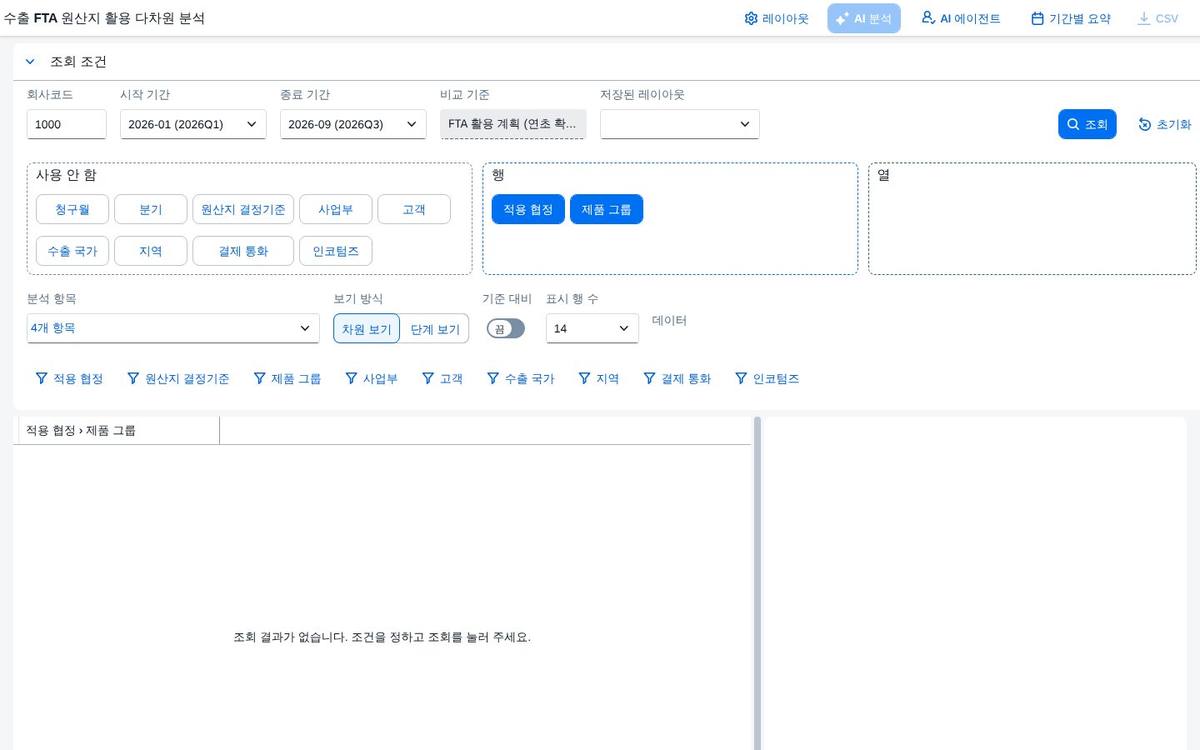Screen dimensions: 1200x750
Task: Select the 지역 dimension chip
Action: coord(150,251)
